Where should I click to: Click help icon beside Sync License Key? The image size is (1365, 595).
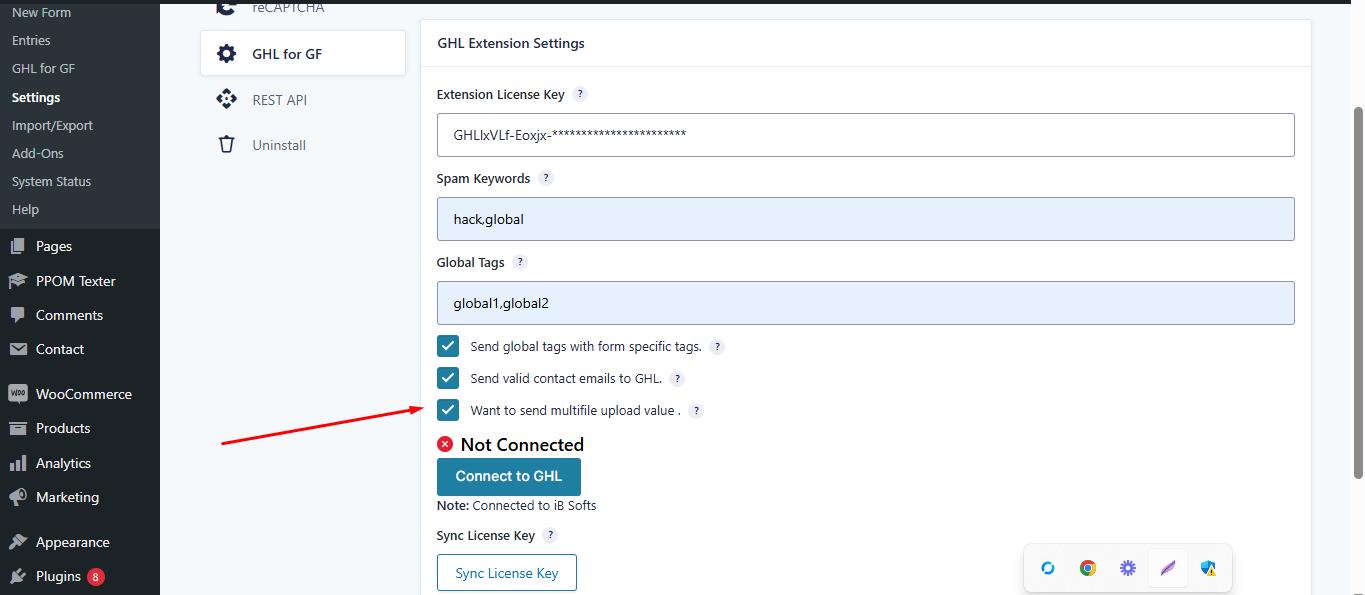[550, 535]
